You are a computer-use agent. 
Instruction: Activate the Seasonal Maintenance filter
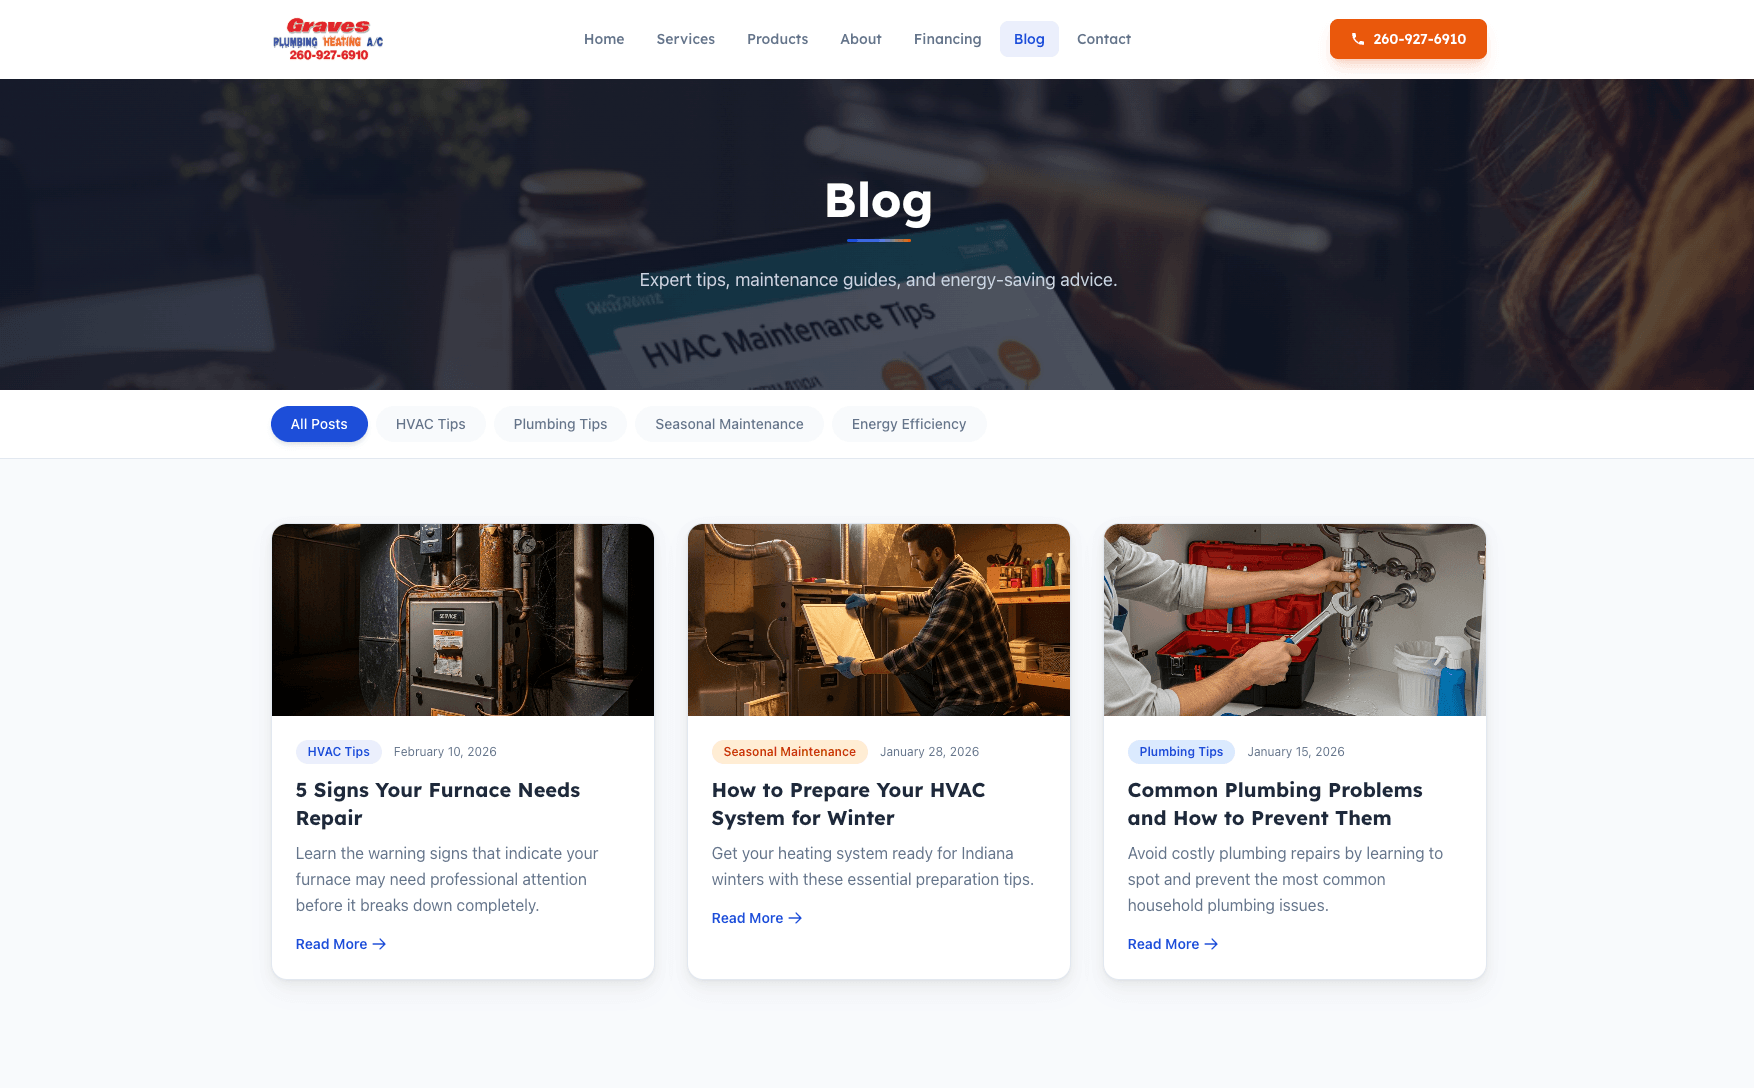729,424
